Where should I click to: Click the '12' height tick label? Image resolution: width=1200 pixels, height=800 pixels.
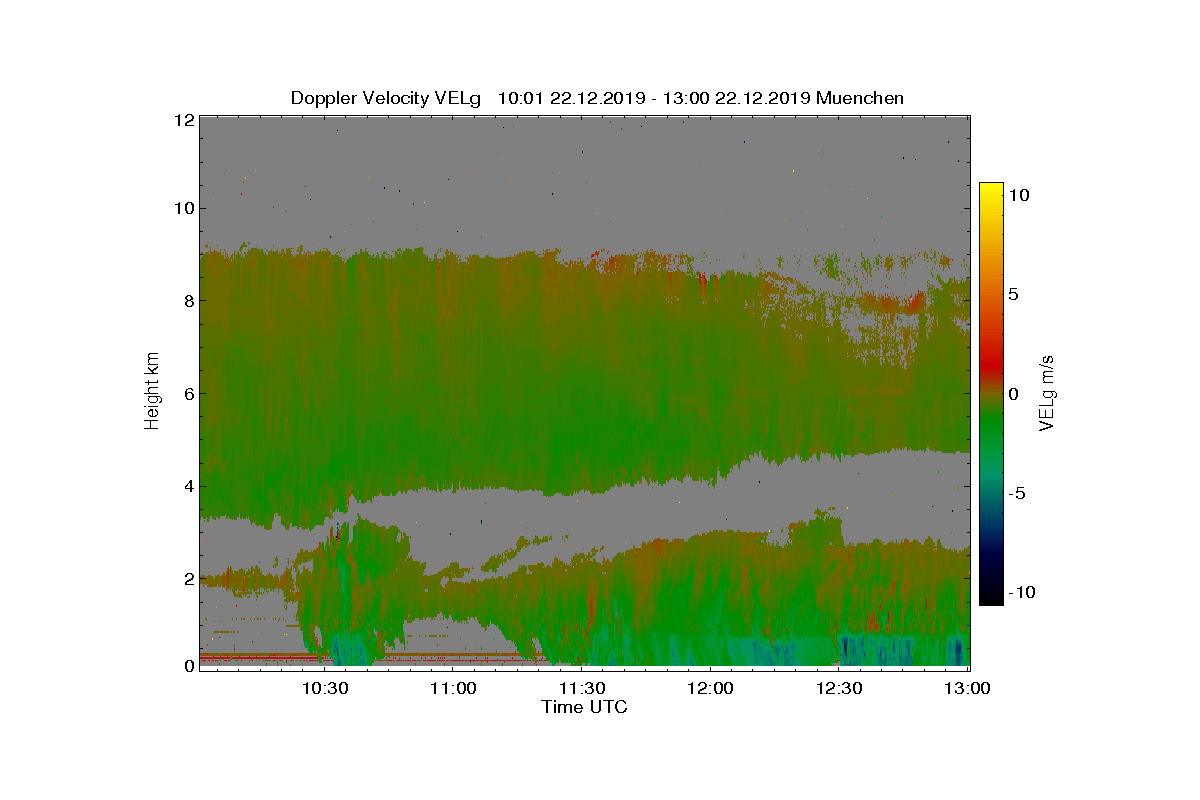[x=183, y=120]
